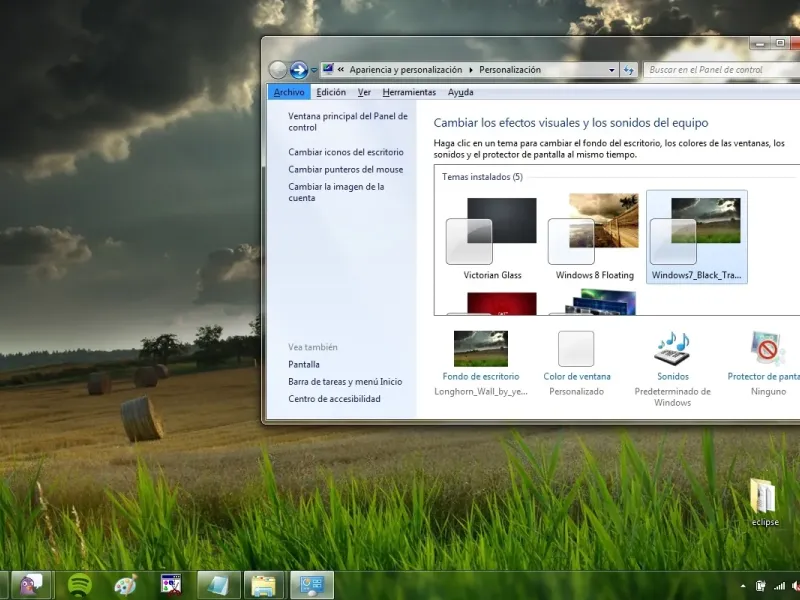
Task: Click the Control Panel address bar icon
Action: tap(328, 69)
